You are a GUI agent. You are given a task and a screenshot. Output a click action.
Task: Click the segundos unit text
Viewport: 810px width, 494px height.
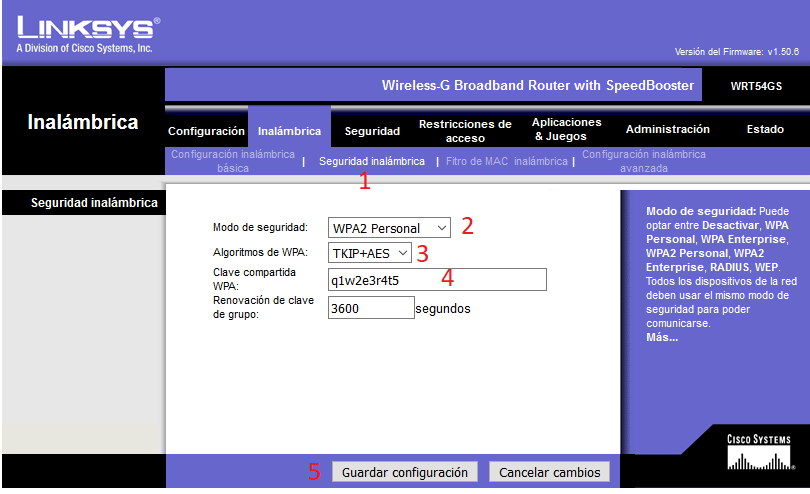point(443,308)
